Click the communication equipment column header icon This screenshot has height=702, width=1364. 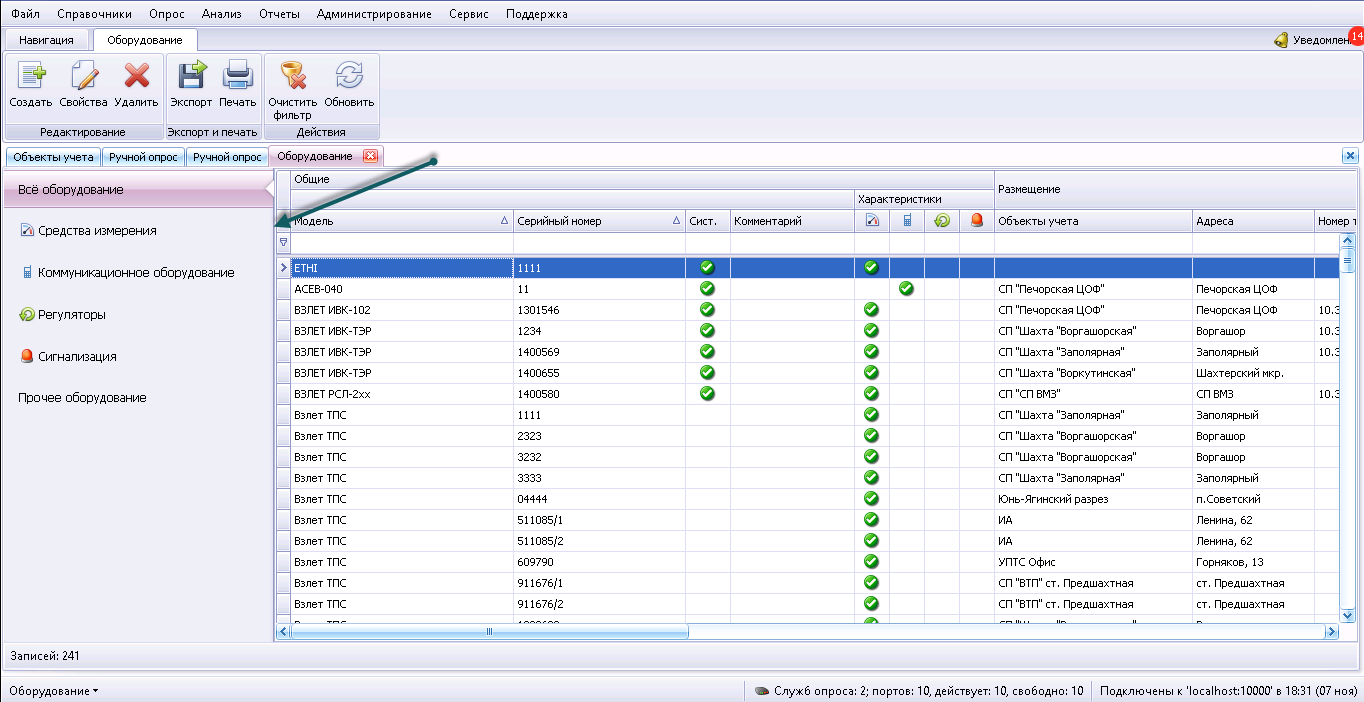pos(907,221)
